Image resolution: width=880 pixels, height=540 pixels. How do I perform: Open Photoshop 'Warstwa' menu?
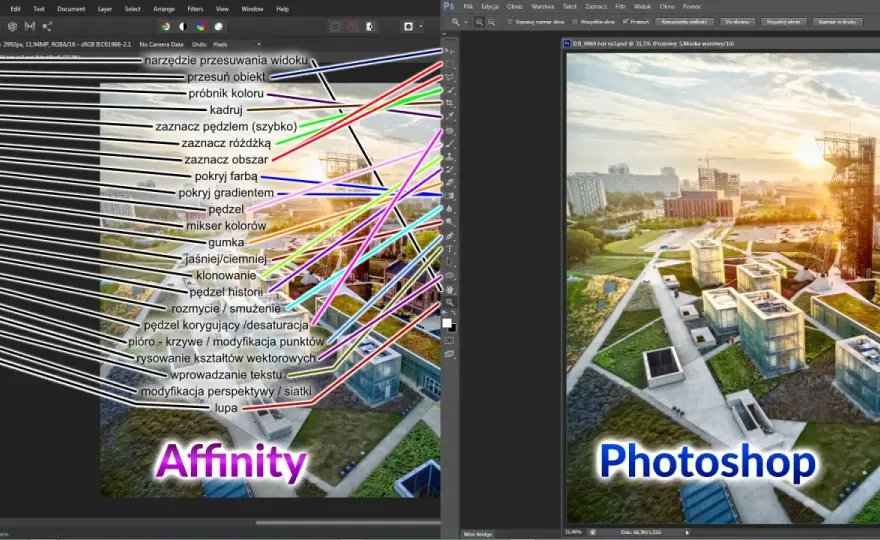click(x=542, y=7)
